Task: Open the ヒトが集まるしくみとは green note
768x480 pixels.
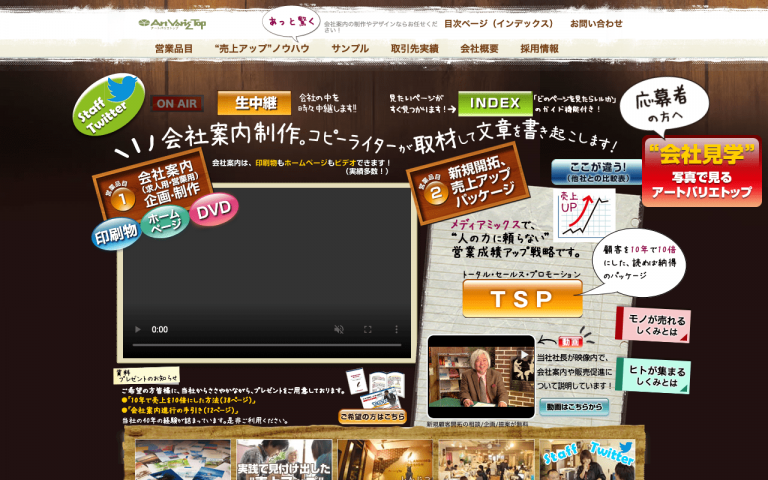Action: coord(653,375)
